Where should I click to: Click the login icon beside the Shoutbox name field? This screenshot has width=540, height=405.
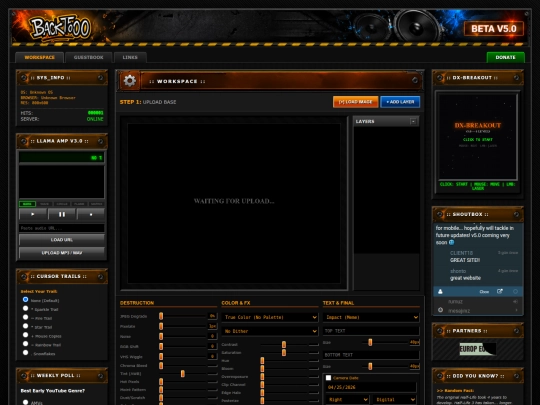[x=516, y=301]
